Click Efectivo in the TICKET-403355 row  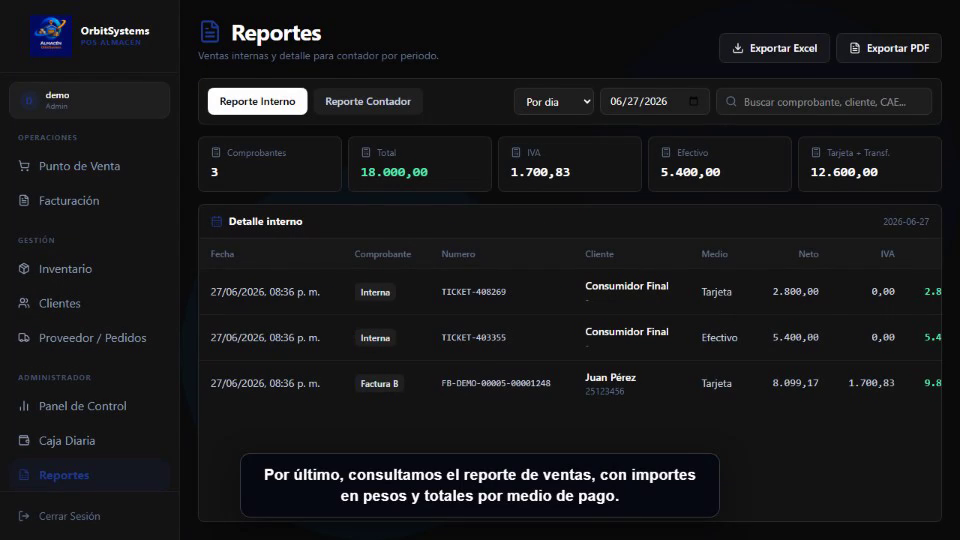(719, 337)
